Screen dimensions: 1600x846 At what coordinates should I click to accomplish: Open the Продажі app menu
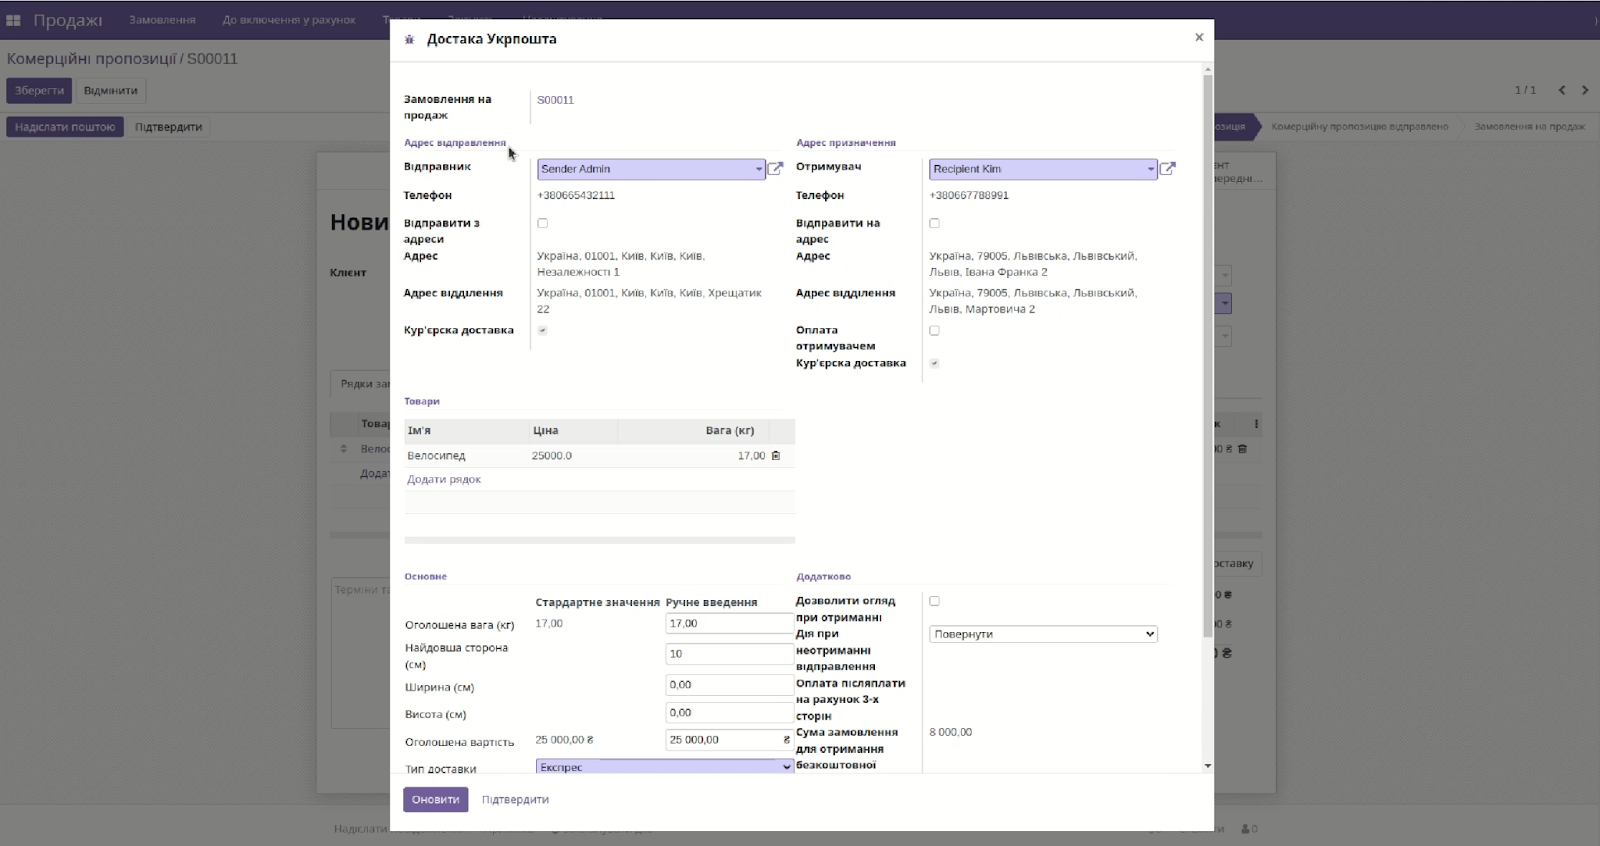pos(68,20)
